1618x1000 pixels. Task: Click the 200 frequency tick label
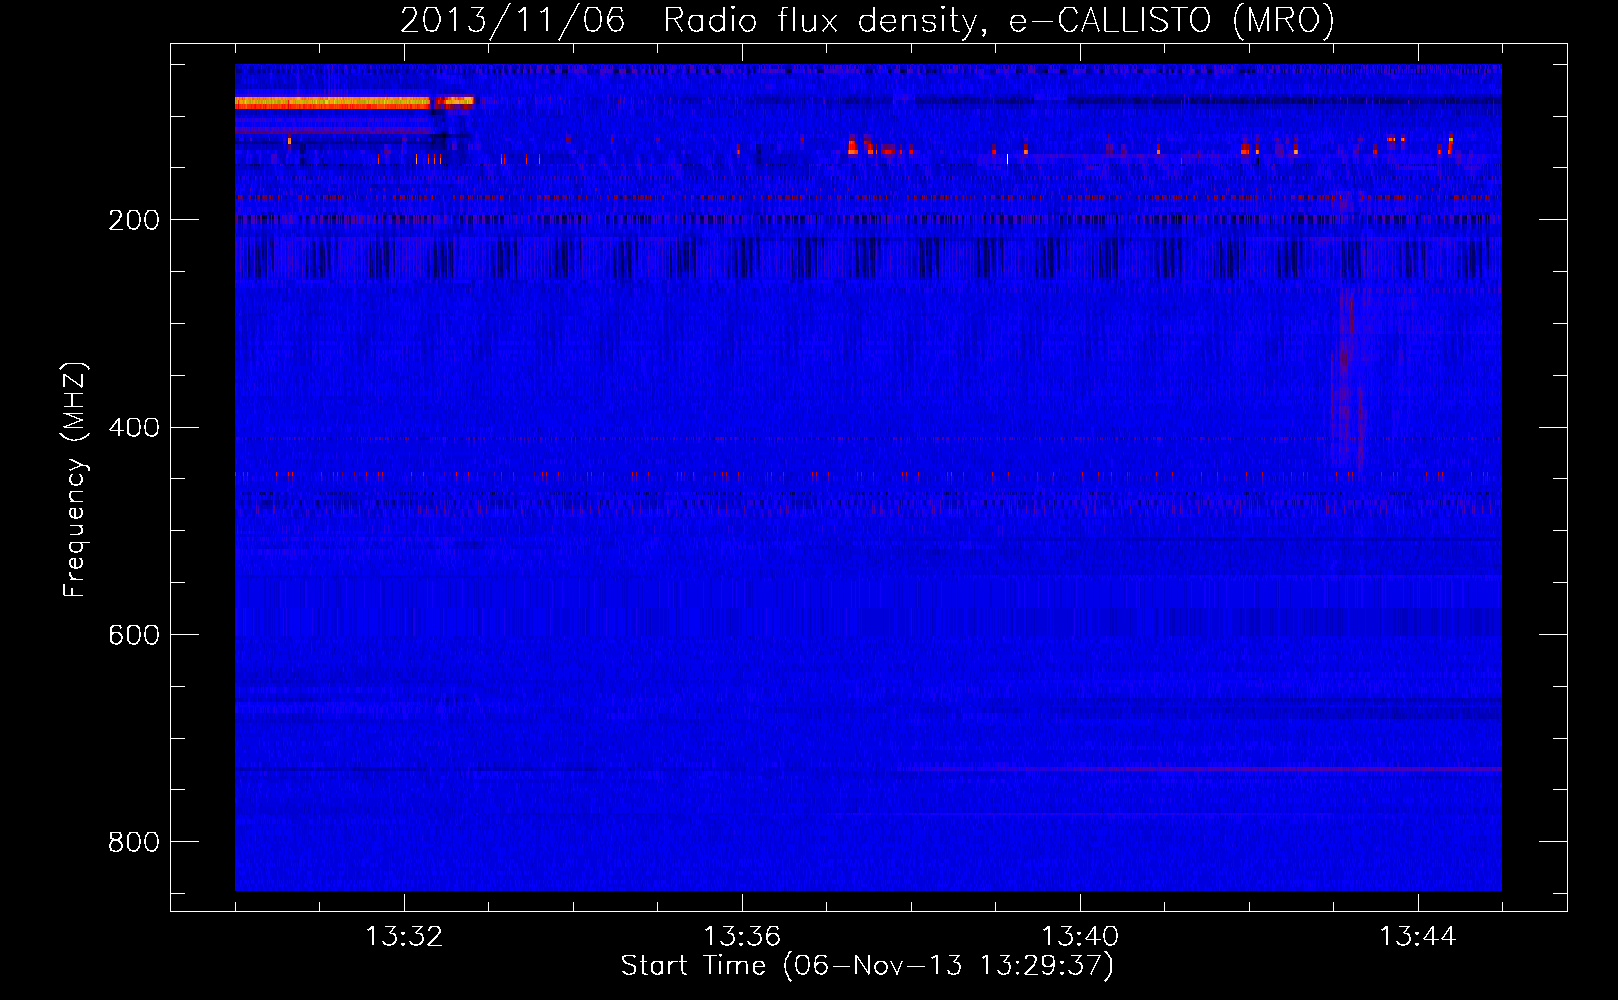pos(134,220)
